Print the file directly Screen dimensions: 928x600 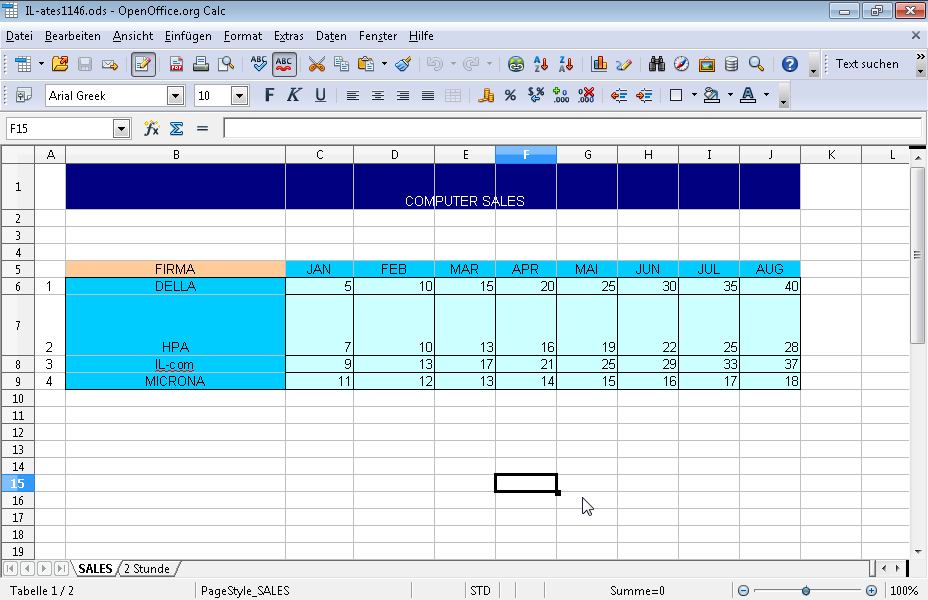201,64
